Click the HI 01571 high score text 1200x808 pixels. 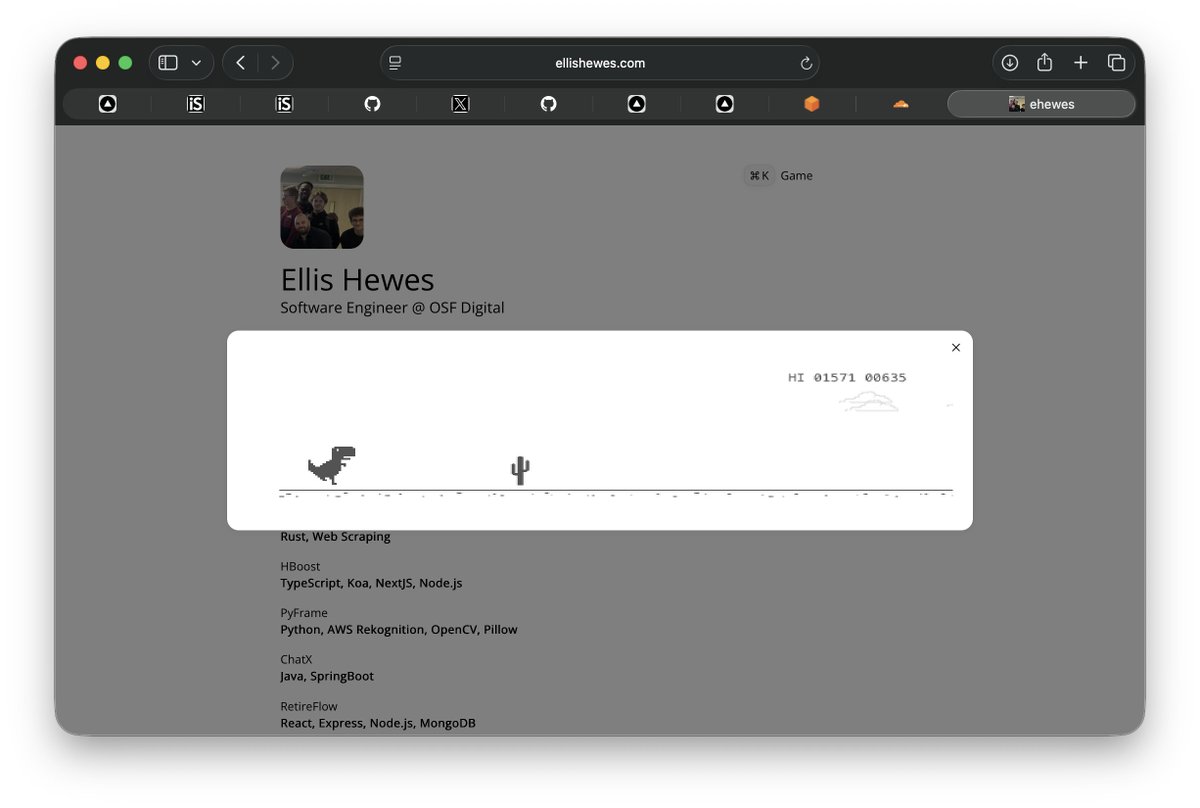[x=821, y=377]
